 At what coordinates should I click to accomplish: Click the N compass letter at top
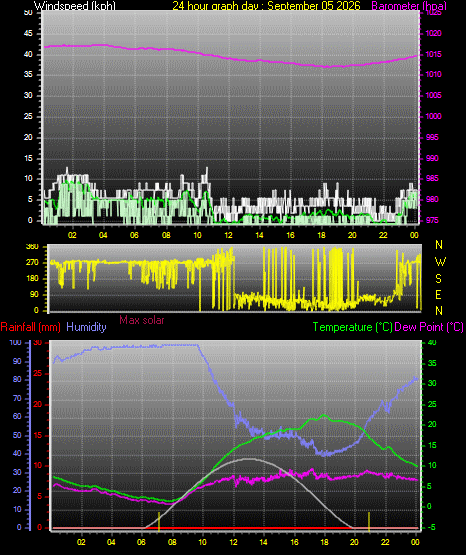point(439,245)
